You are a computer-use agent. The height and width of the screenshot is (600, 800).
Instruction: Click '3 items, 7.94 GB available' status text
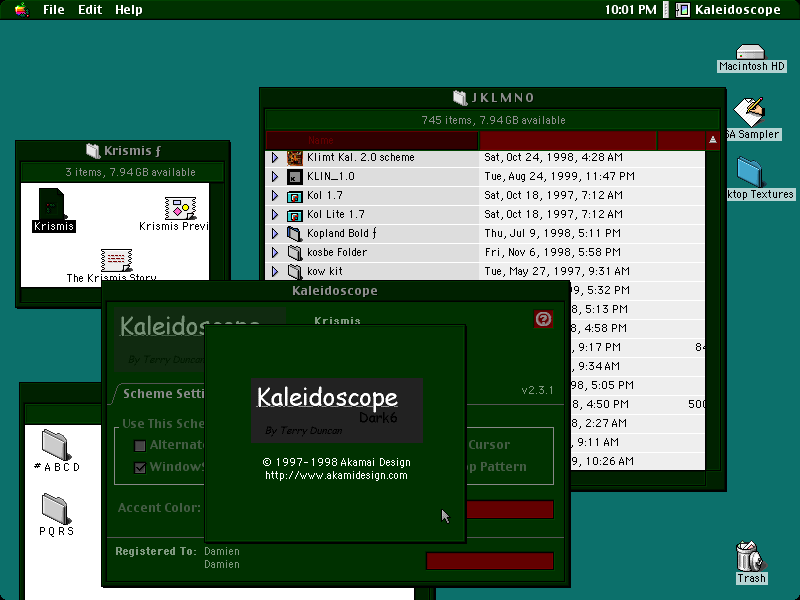pos(130,172)
